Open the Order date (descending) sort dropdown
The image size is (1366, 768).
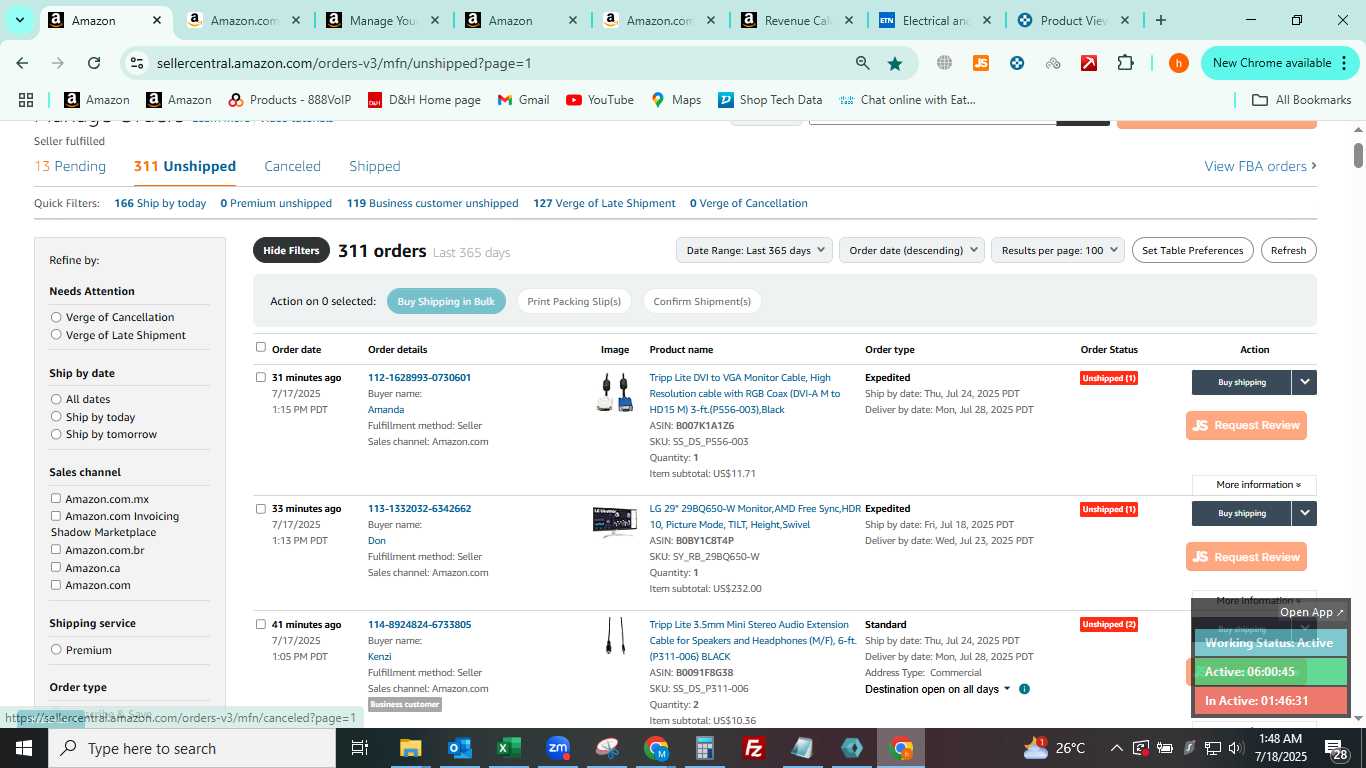tap(912, 250)
